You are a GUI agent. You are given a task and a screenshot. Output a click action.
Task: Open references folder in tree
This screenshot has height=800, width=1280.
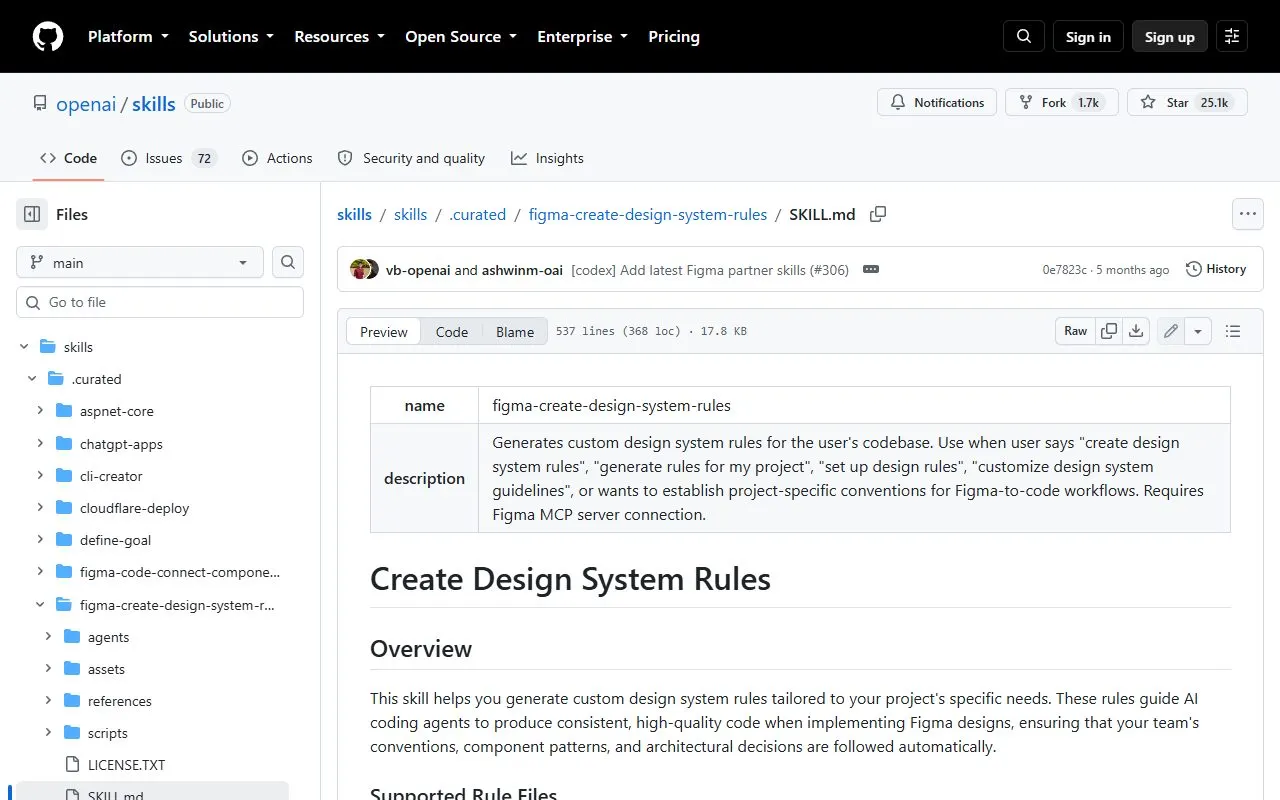[x=120, y=701]
